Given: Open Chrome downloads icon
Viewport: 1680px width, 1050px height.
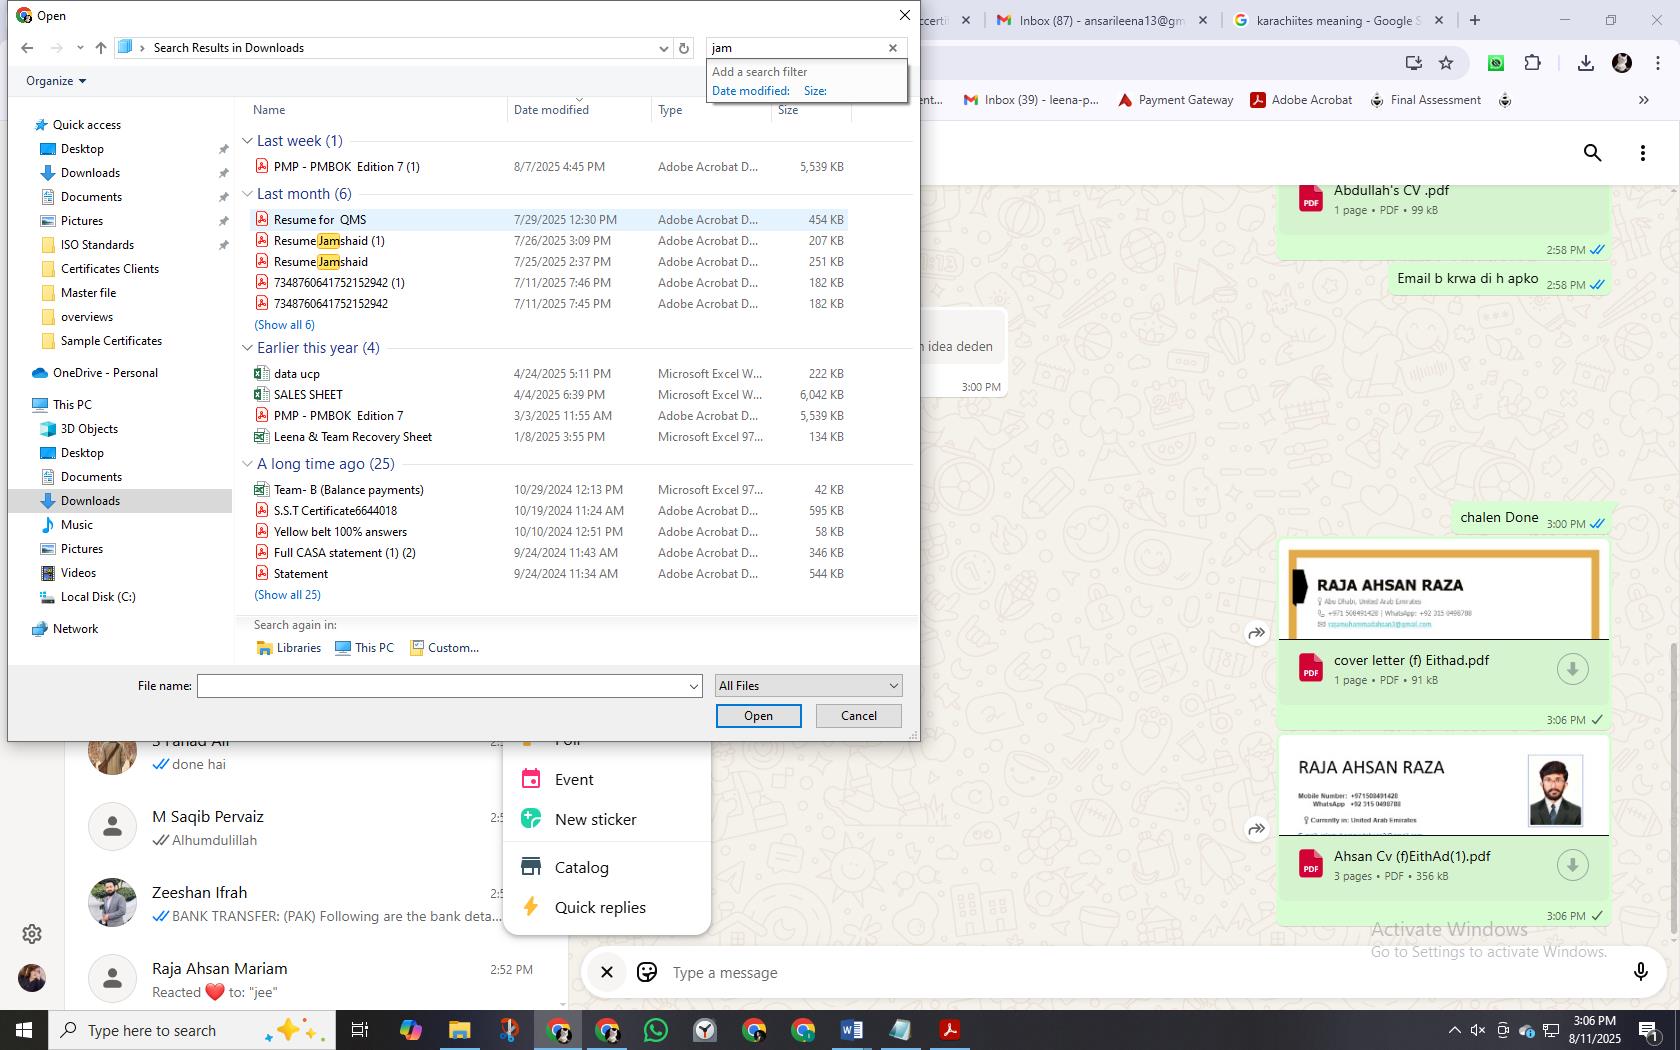Looking at the screenshot, I should (x=1585, y=63).
